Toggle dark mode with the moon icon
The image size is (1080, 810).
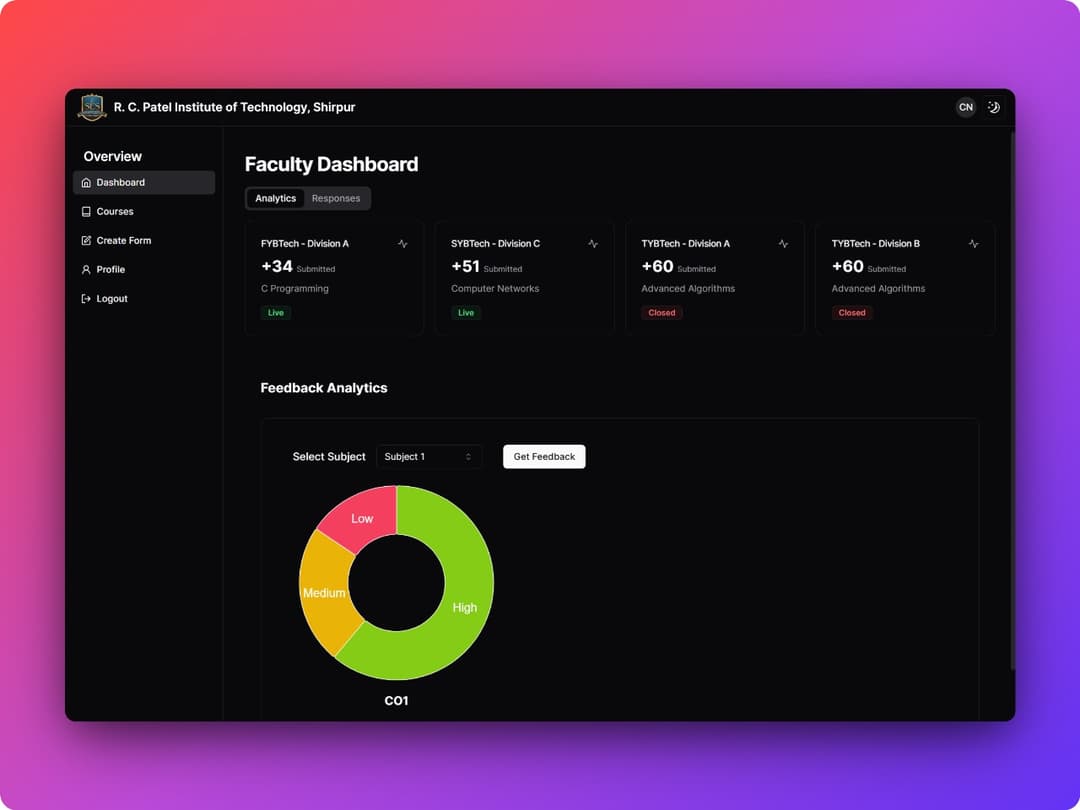pos(993,106)
